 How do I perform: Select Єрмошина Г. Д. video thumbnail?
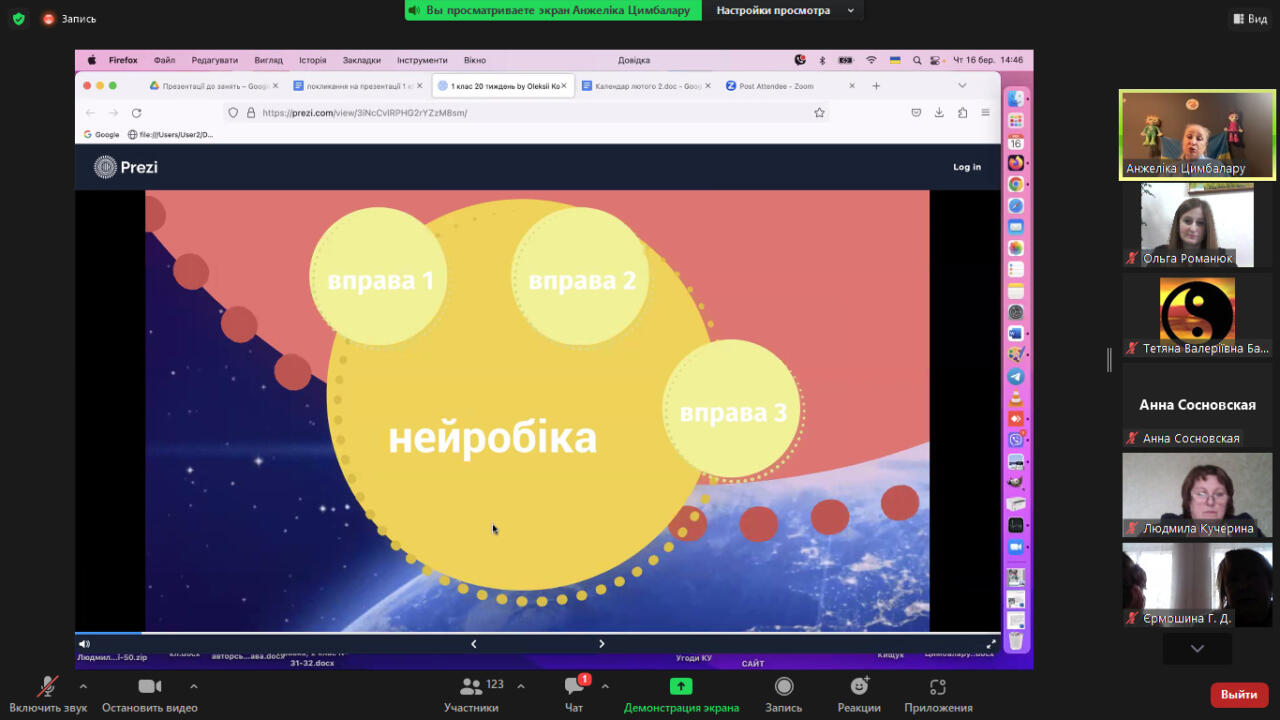1197,585
